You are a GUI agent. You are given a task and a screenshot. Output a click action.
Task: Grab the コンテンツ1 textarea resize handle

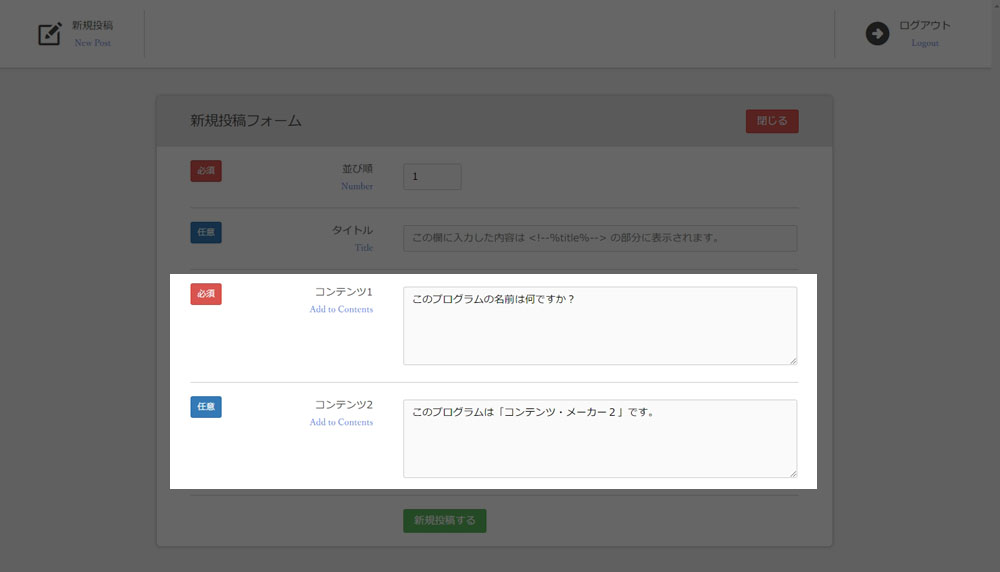point(792,360)
